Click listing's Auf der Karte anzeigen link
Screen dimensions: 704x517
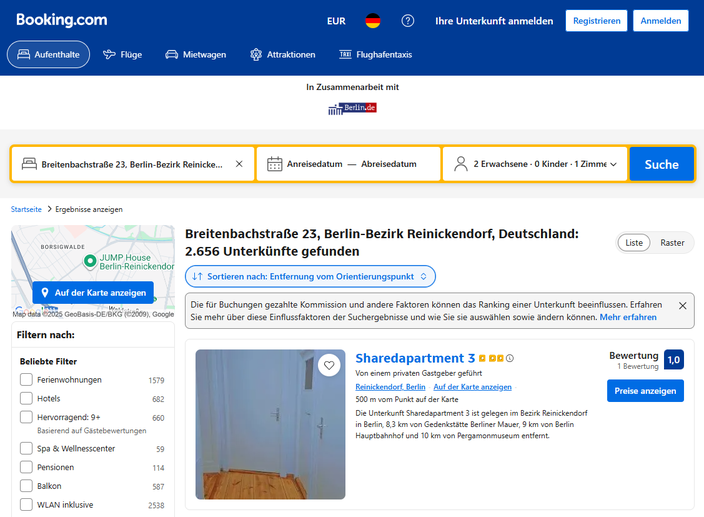pos(472,387)
